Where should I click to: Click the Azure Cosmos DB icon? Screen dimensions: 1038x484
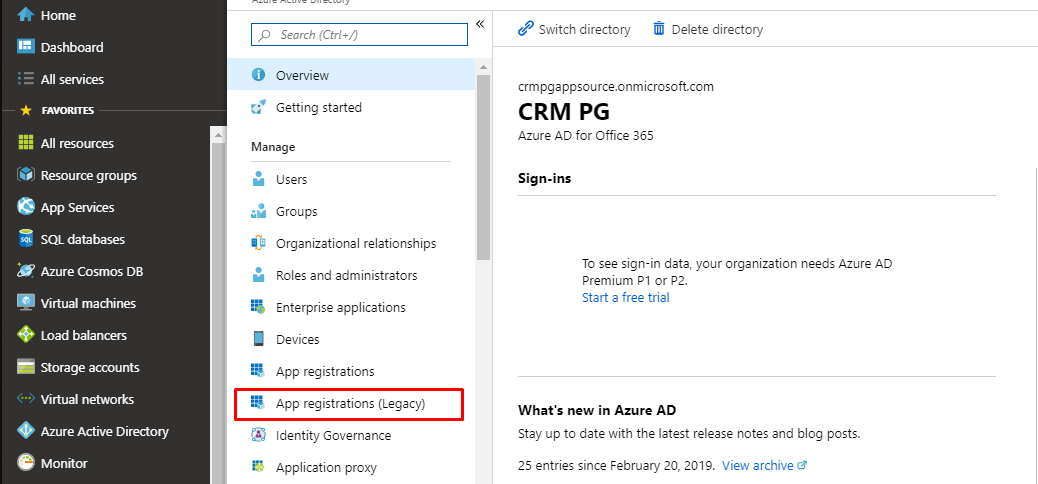click(x=26, y=271)
